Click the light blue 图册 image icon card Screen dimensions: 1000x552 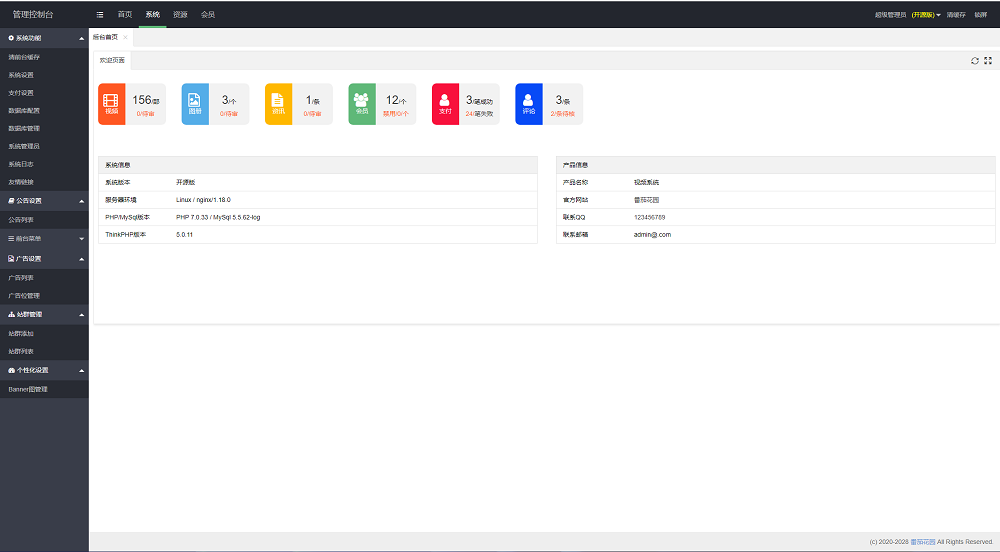(x=195, y=104)
